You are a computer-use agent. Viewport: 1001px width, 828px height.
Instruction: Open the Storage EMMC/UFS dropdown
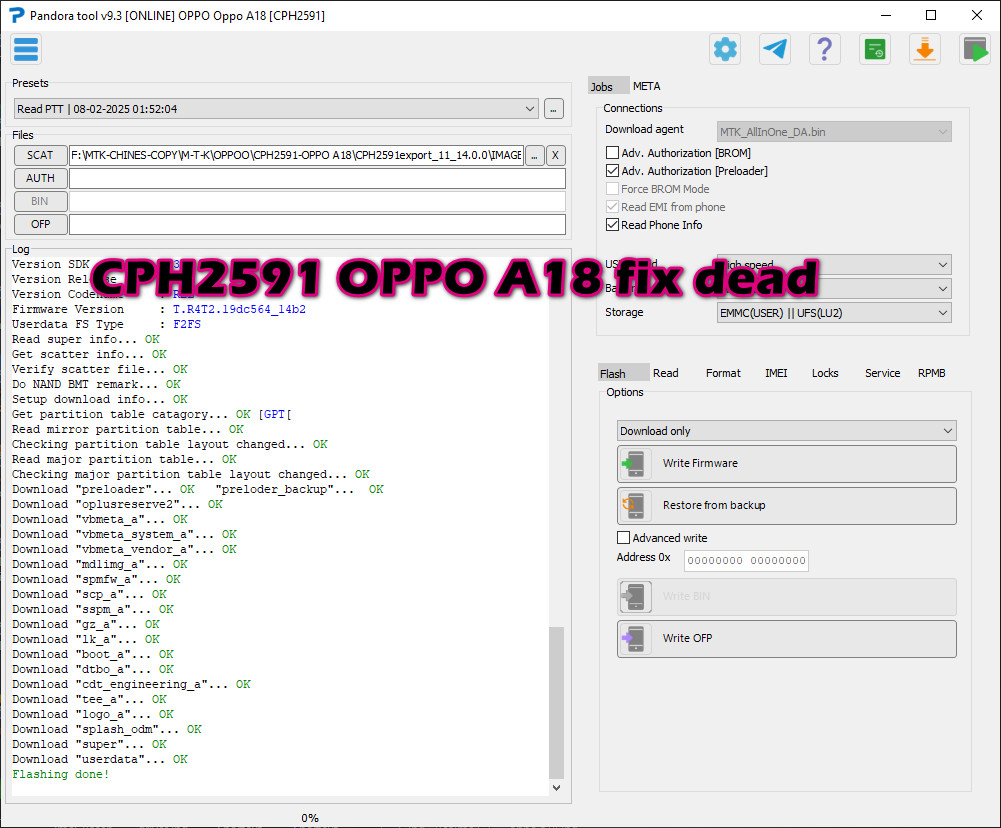pos(834,313)
